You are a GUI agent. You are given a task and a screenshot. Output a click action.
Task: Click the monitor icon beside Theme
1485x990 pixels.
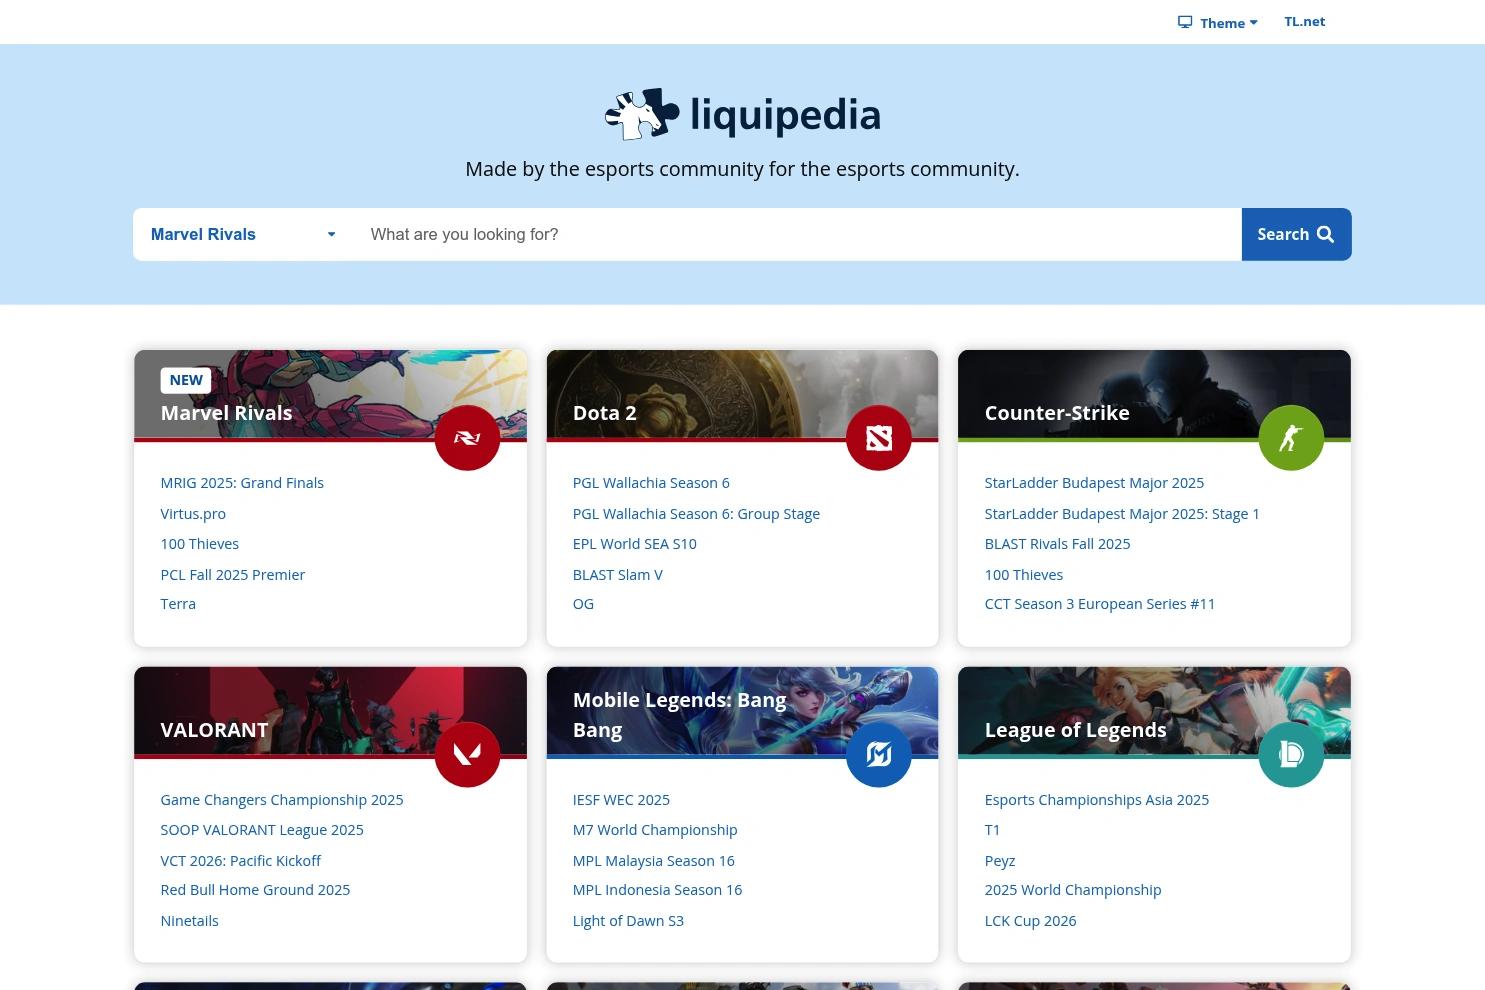click(x=1185, y=21)
